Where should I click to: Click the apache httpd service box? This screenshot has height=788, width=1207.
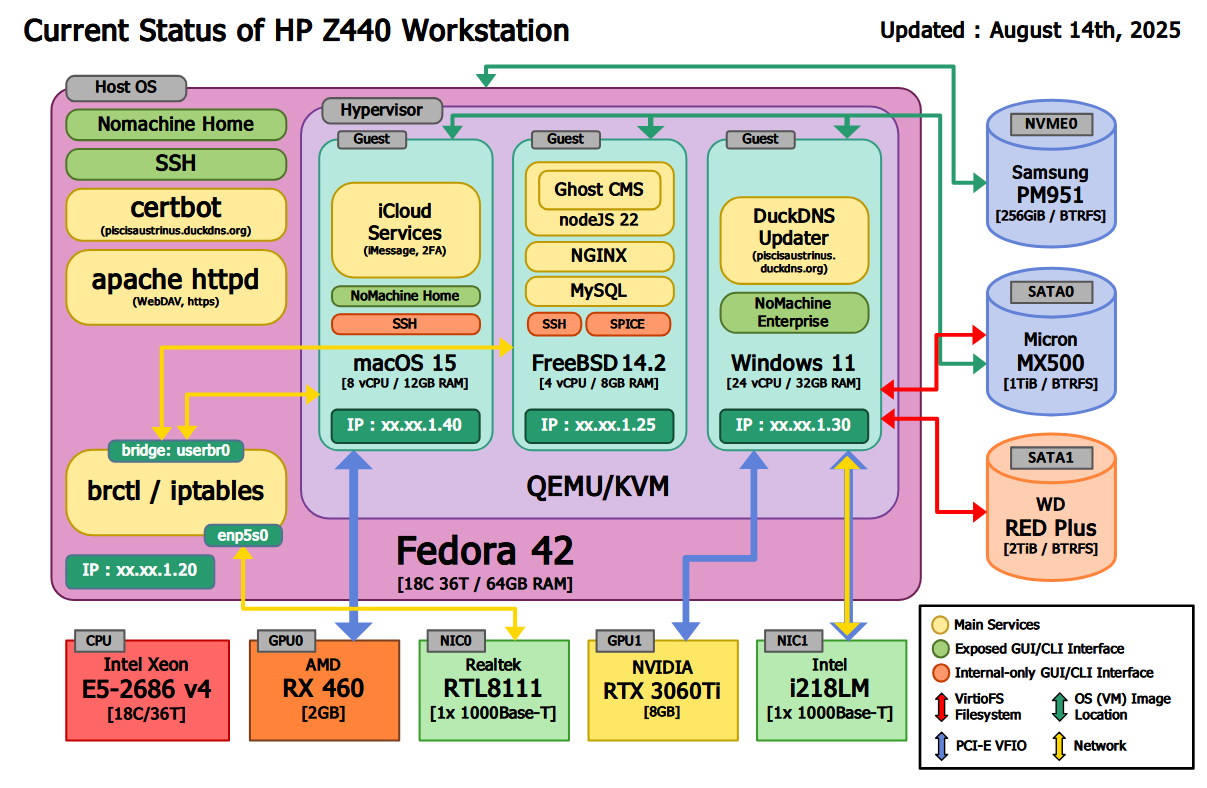coord(176,286)
